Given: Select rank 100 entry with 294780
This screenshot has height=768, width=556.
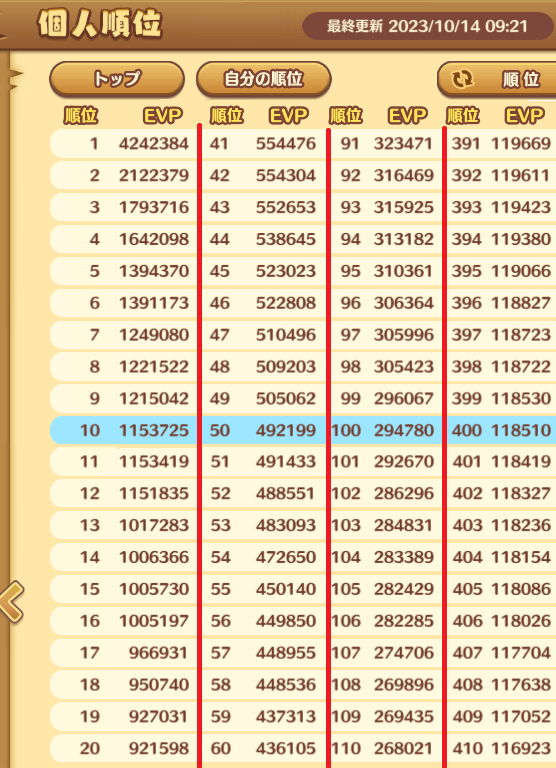Looking at the screenshot, I should [x=386, y=430].
